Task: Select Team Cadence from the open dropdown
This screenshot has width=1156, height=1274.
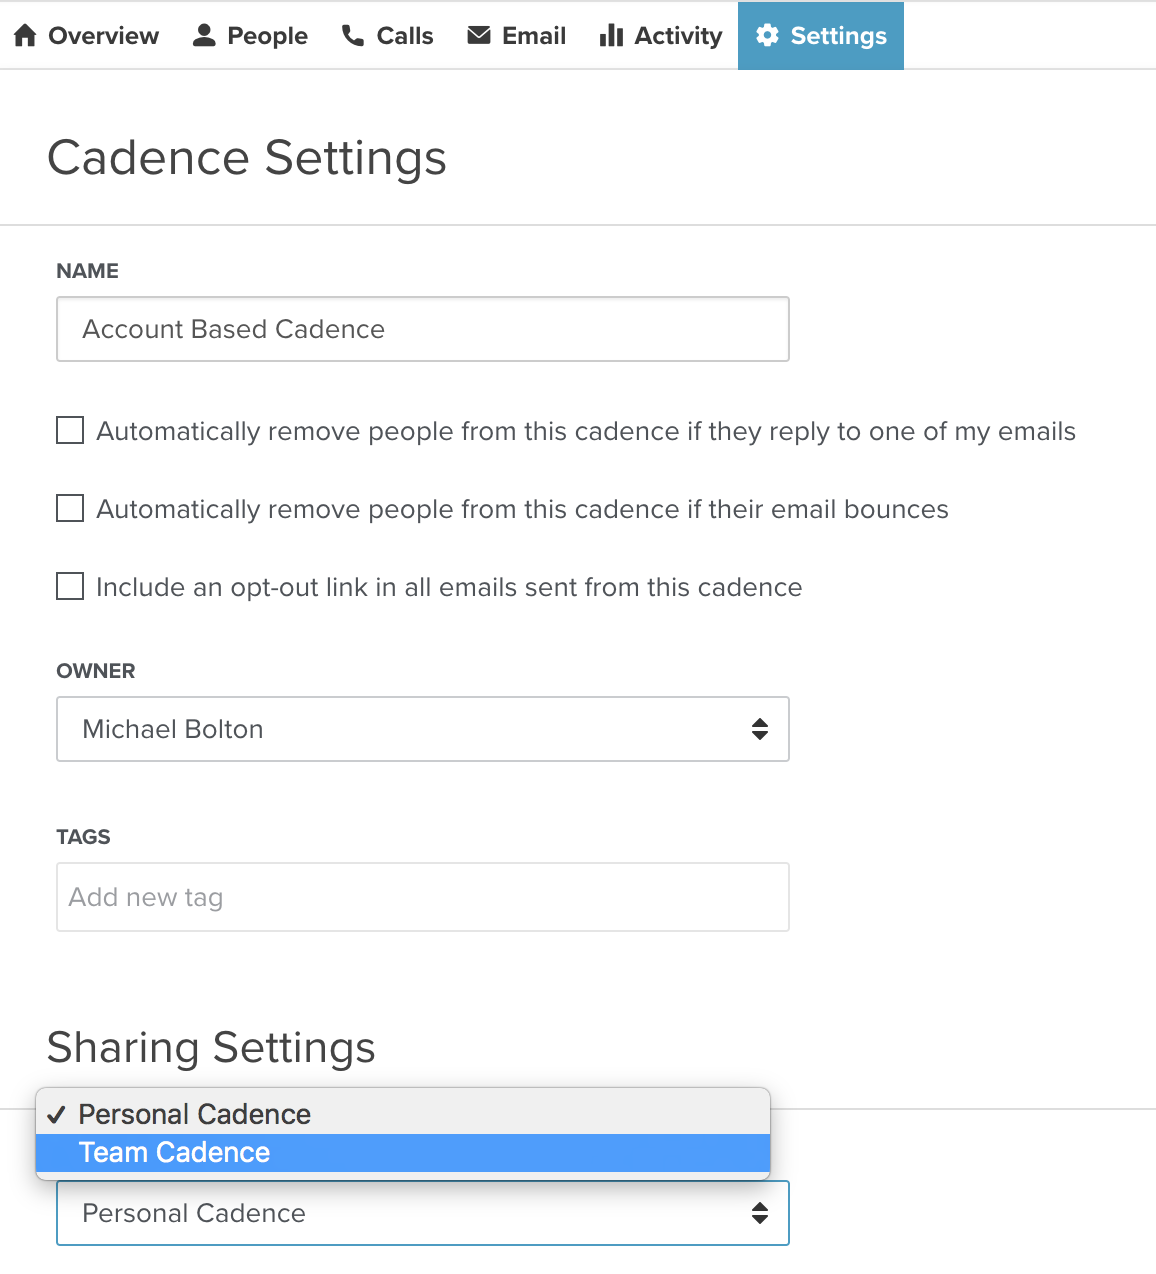Action: pos(175,1152)
